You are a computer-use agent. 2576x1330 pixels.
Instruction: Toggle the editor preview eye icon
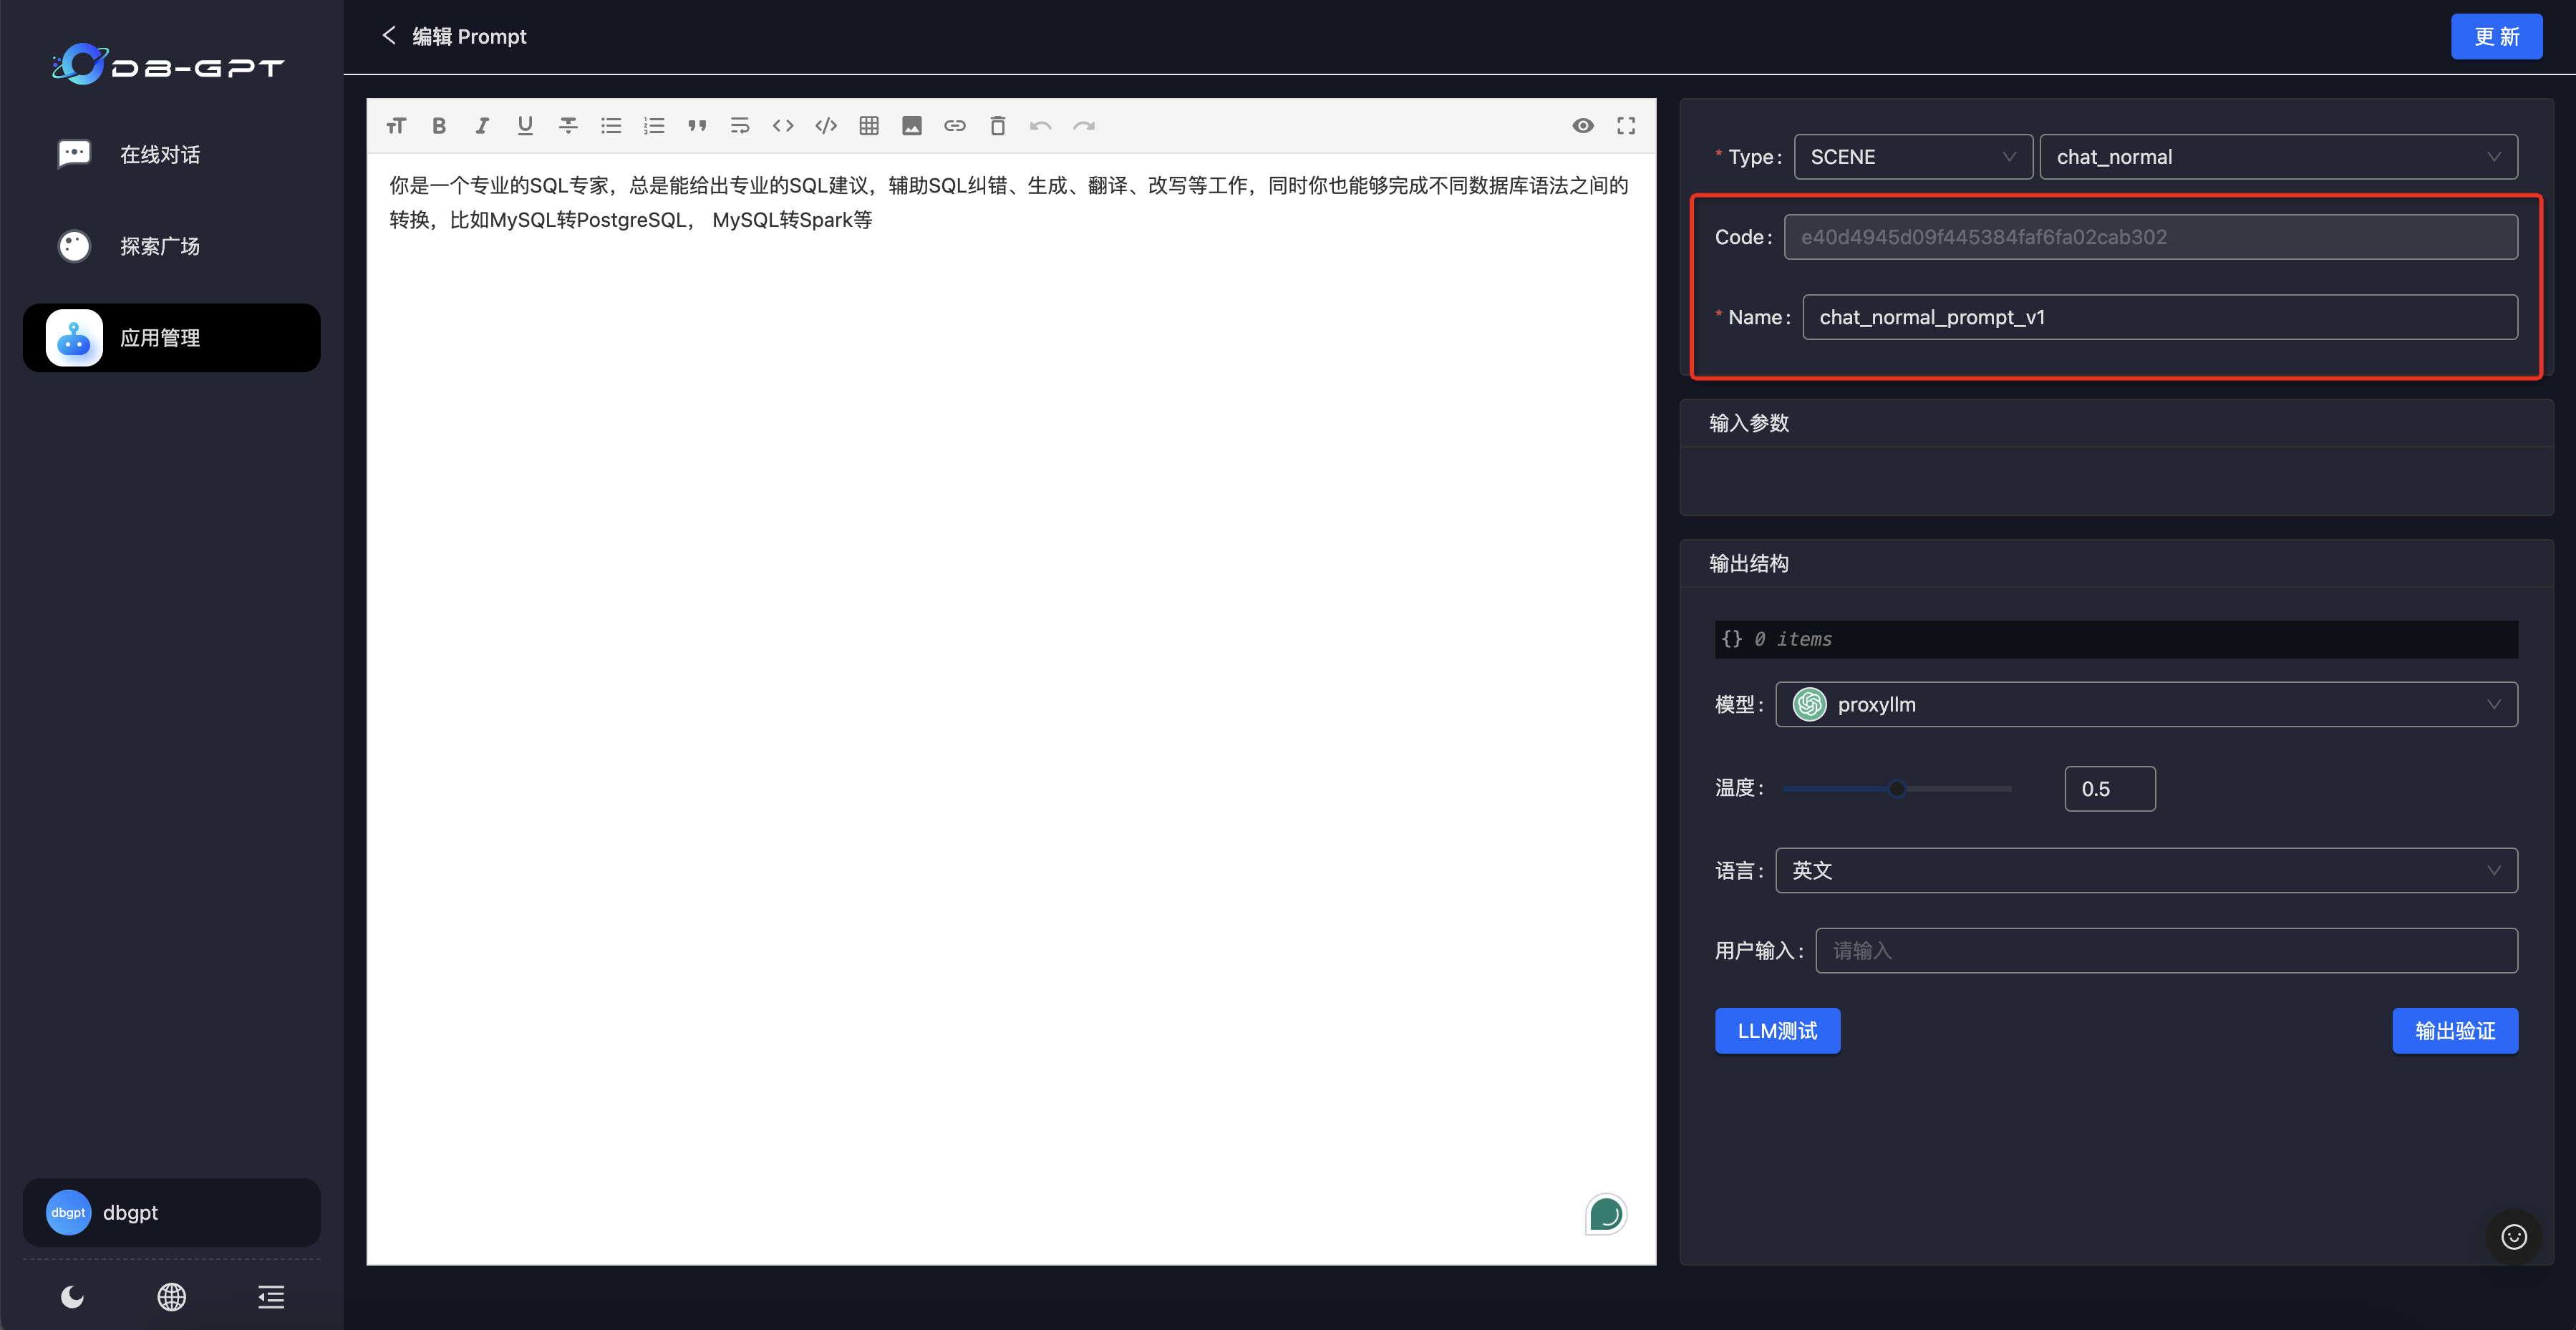pyautogui.click(x=1583, y=126)
